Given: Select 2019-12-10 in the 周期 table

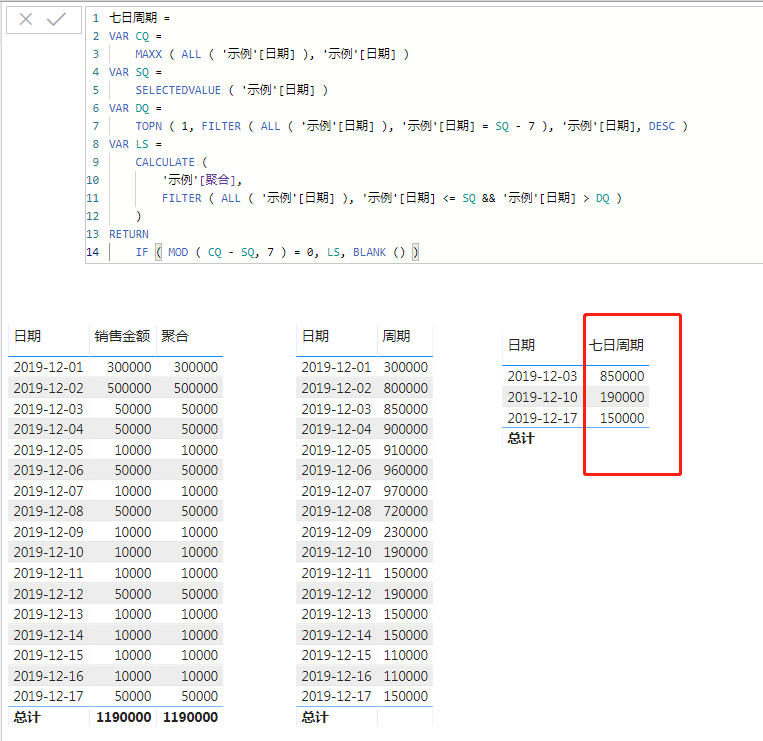Looking at the screenshot, I should click(336, 552).
